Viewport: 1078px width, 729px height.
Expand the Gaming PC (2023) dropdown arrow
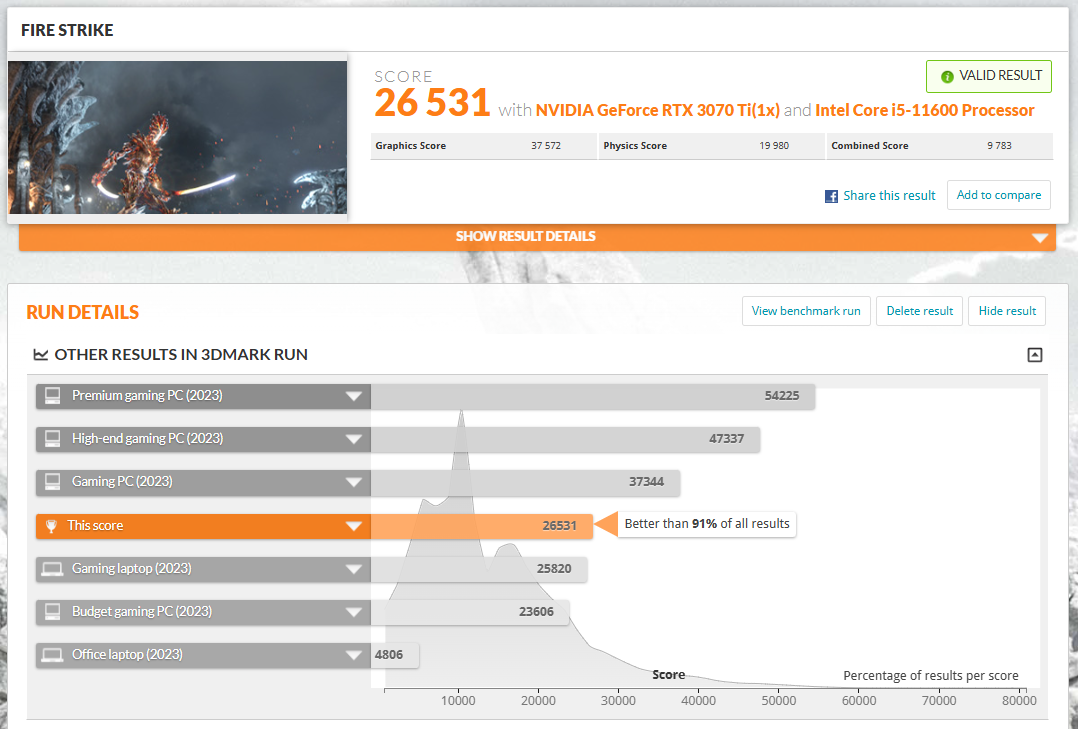[x=353, y=482]
